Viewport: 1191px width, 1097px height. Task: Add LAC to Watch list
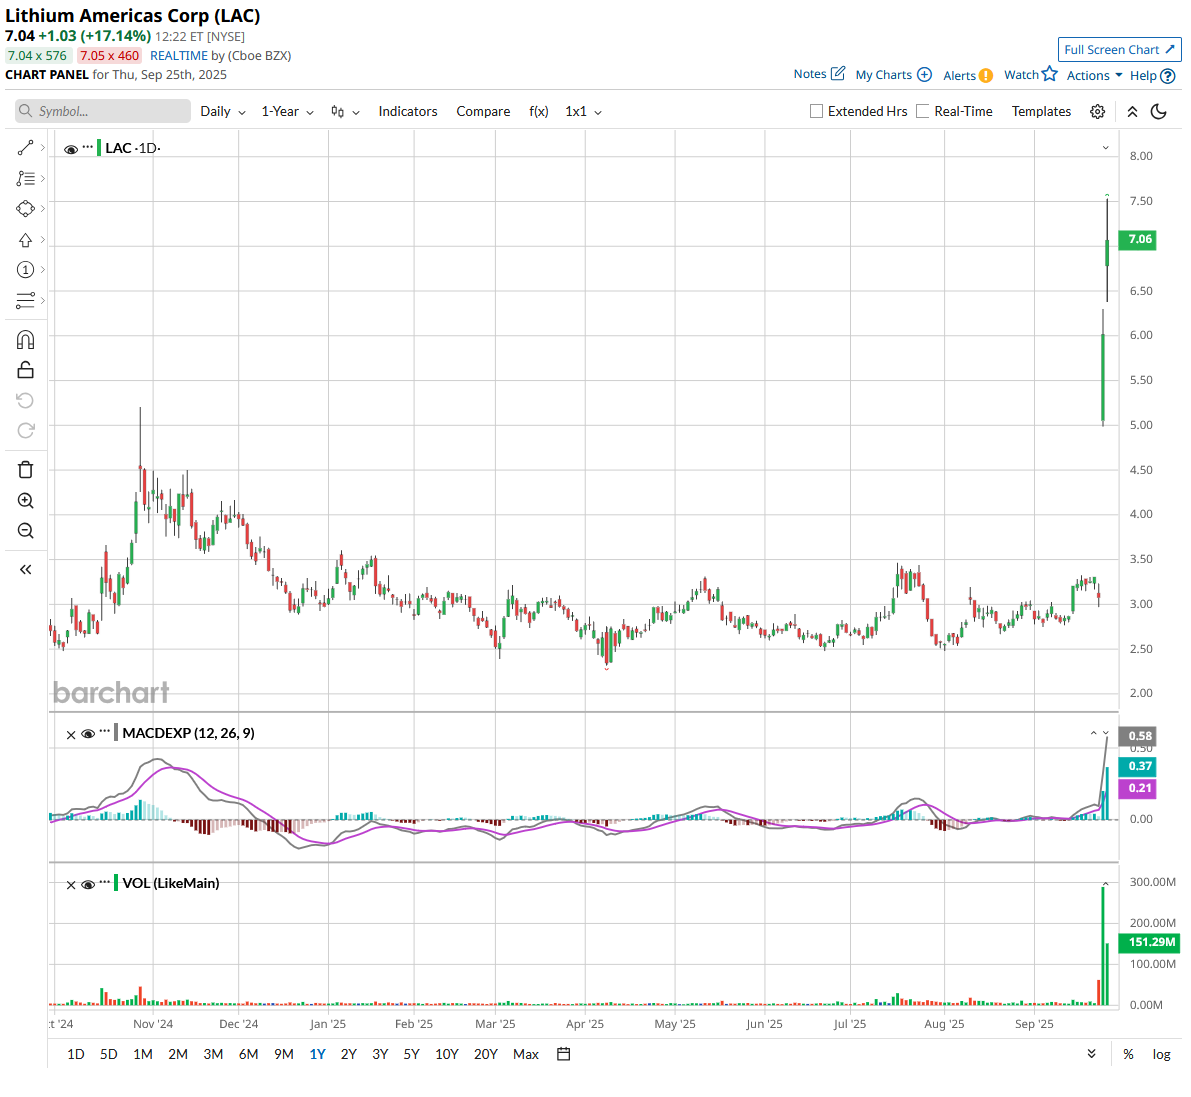coord(1031,74)
